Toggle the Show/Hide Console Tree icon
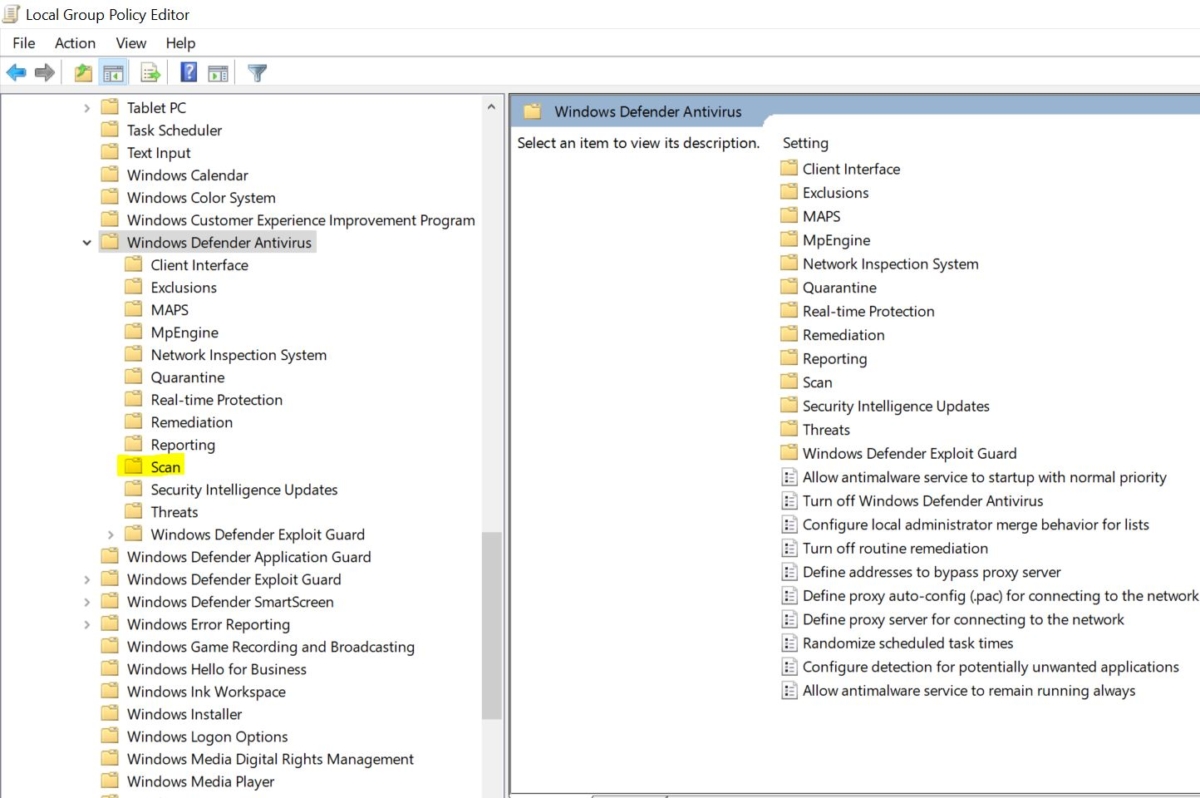The image size is (1200, 798). [x=114, y=72]
